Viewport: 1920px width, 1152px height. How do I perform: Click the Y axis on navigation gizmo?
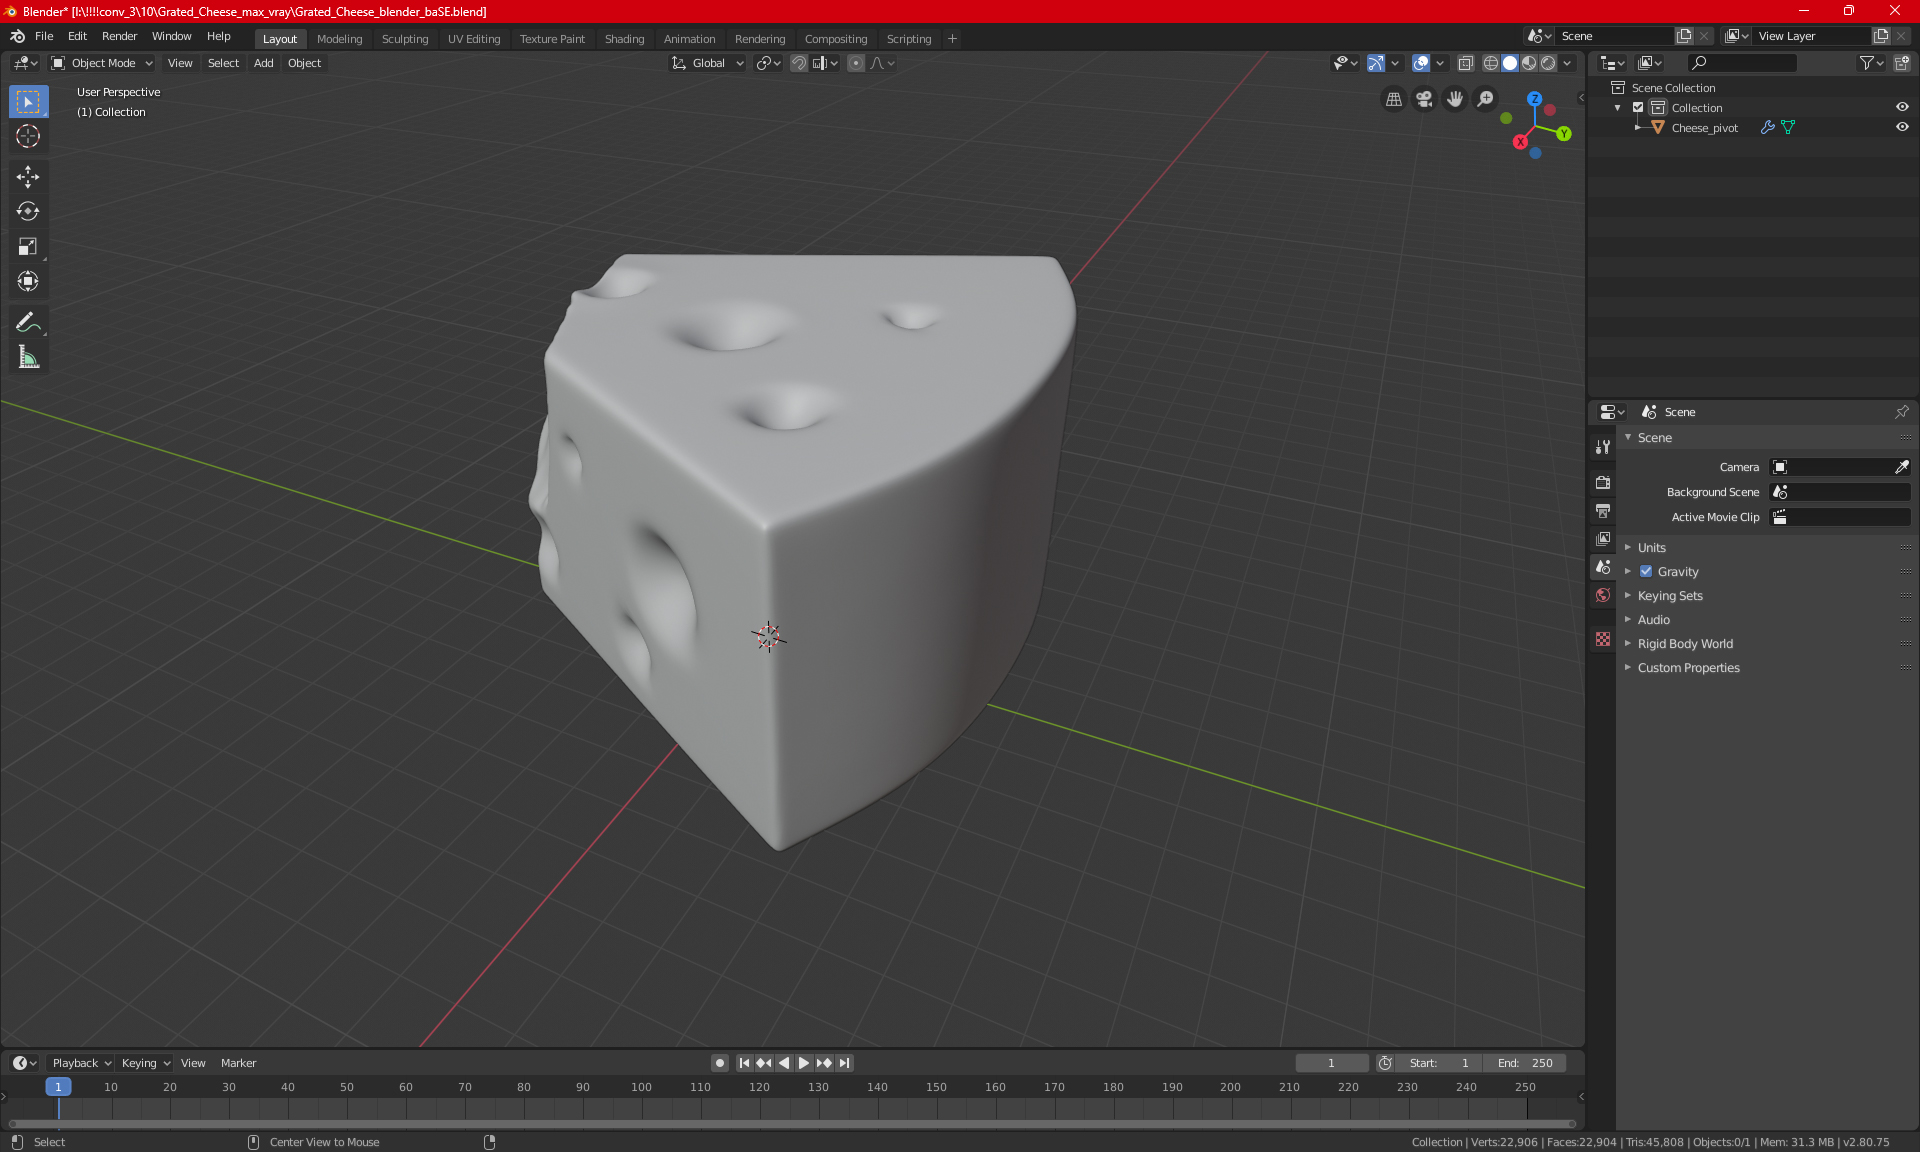[x=1564, y=133]
